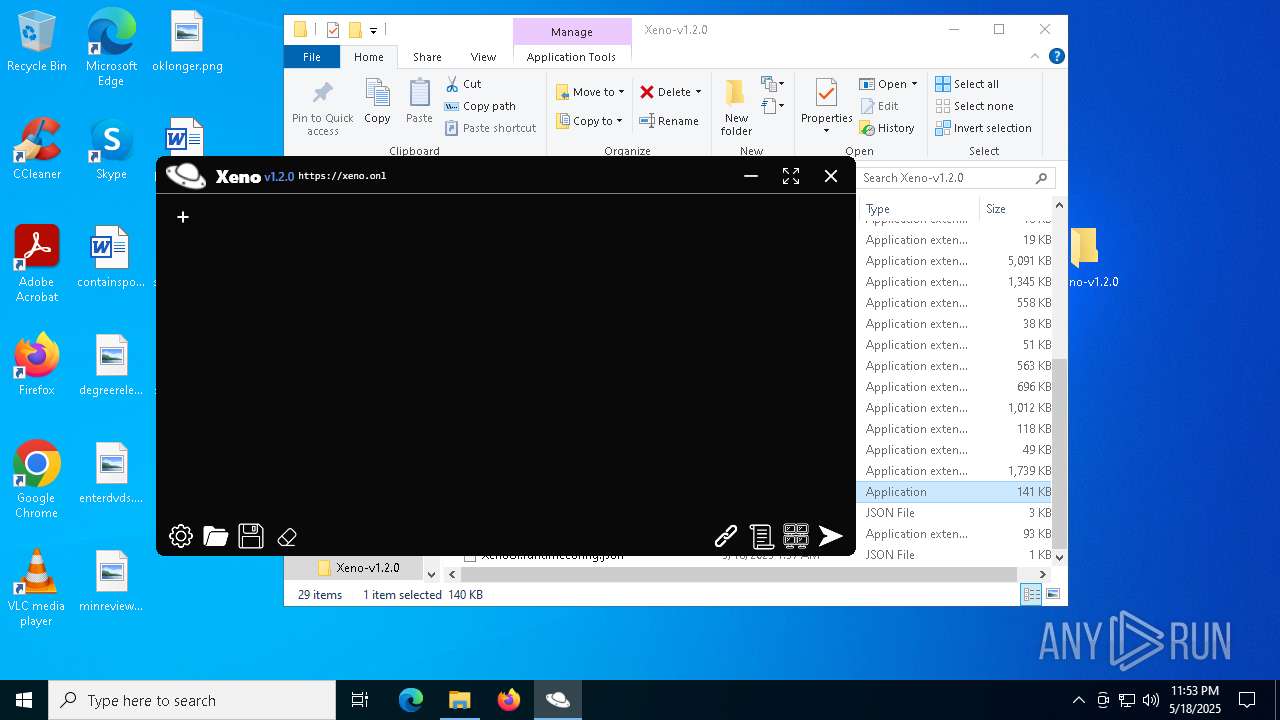The height and width of the screenshot is (720, 1280).
Task: Expand Properties dropdown arrow
Action: click(x=826, y=131)
